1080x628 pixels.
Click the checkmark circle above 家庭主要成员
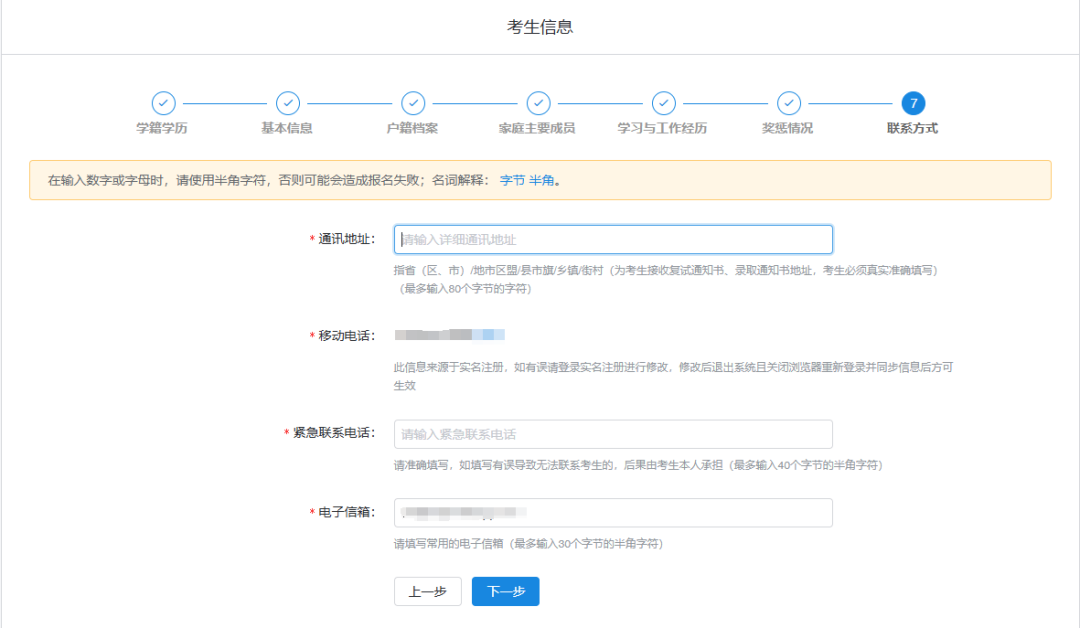point(538,103)
